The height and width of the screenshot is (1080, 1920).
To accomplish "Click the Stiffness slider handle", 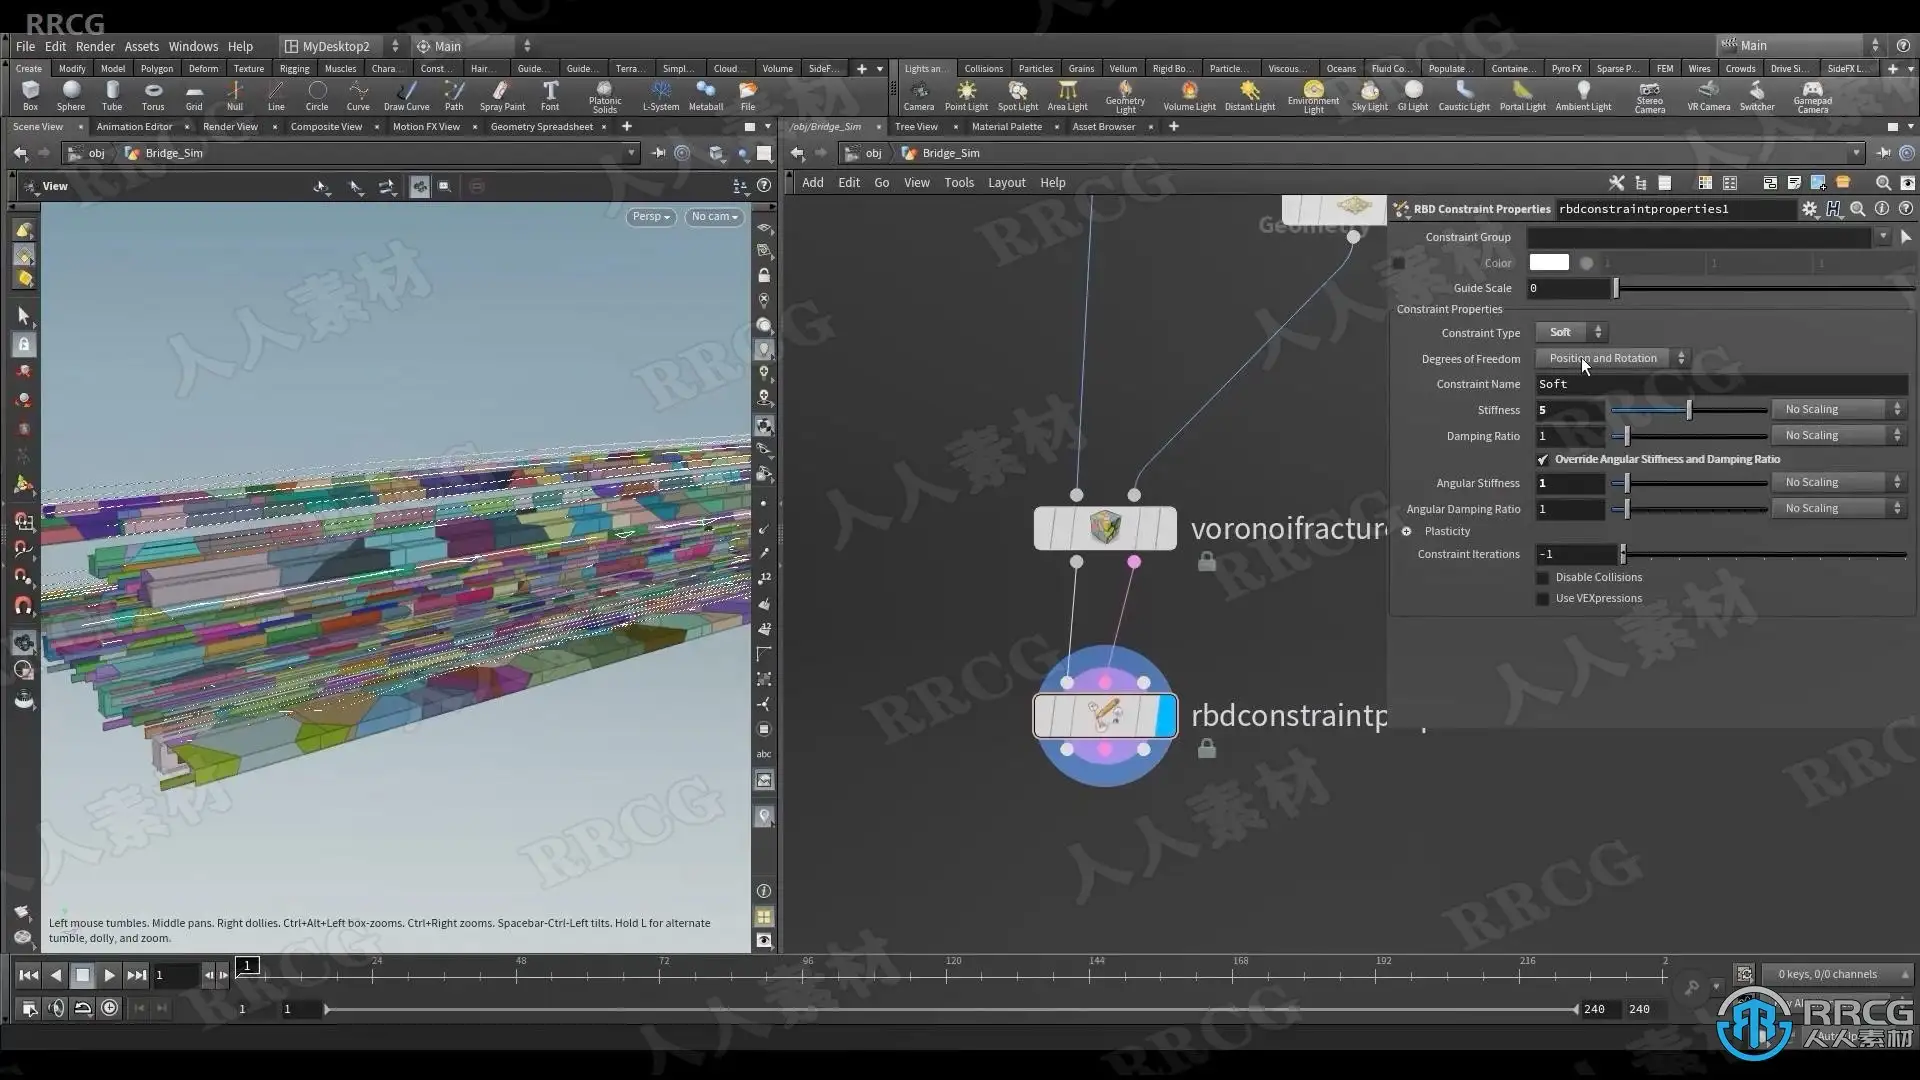I will point(1689,410).
